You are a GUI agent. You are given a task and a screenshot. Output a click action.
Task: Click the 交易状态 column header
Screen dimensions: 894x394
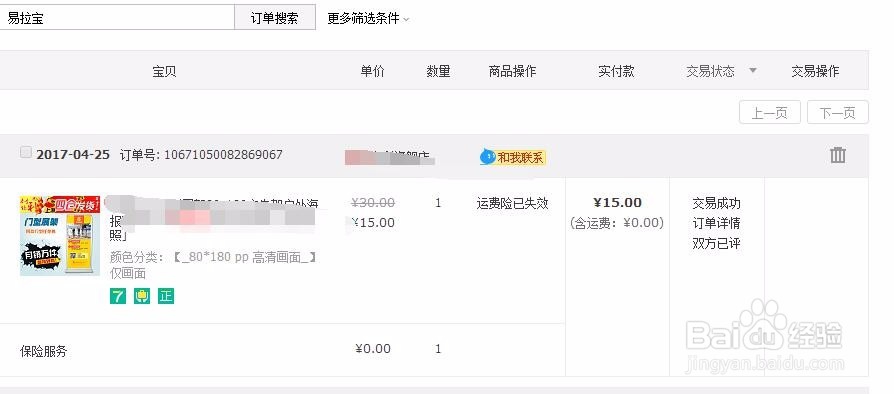(710, 71)
